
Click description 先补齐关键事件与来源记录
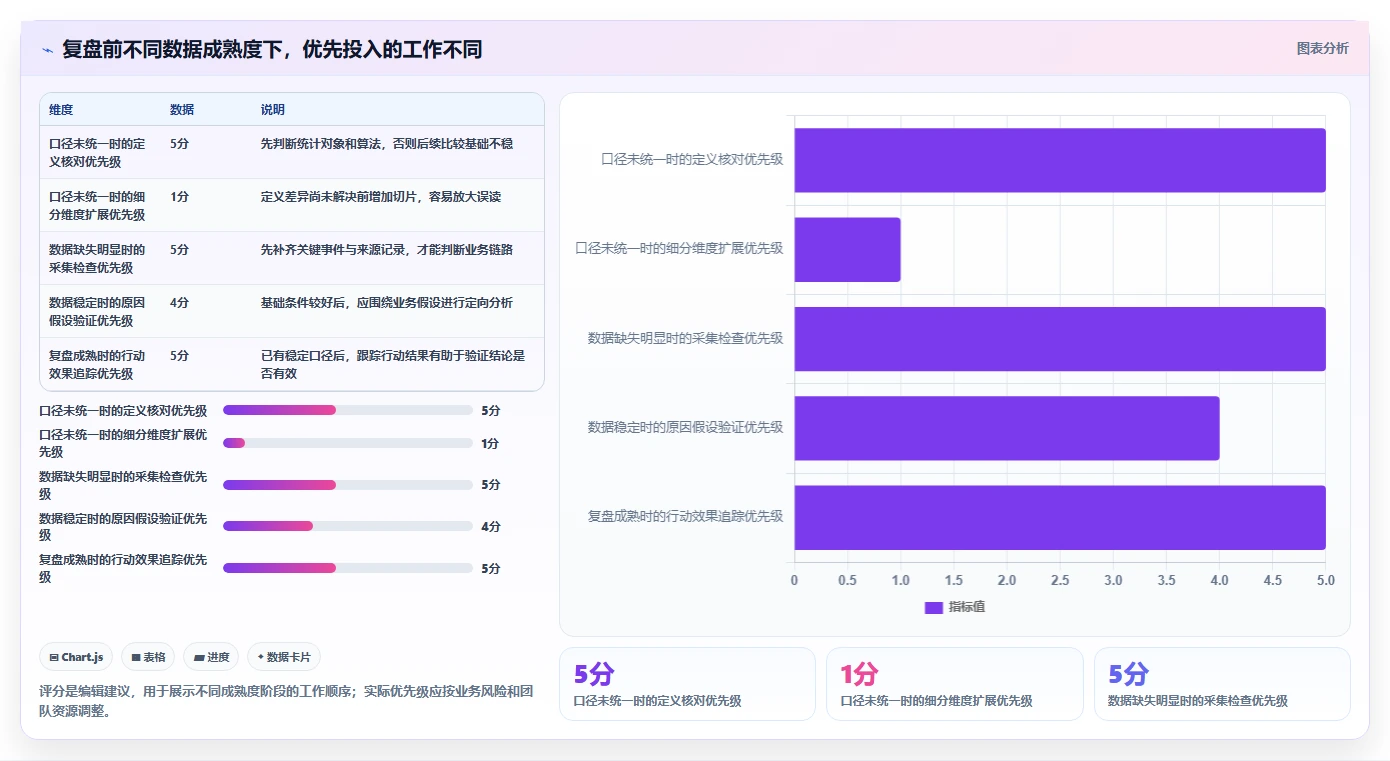(x=387, y=250)
